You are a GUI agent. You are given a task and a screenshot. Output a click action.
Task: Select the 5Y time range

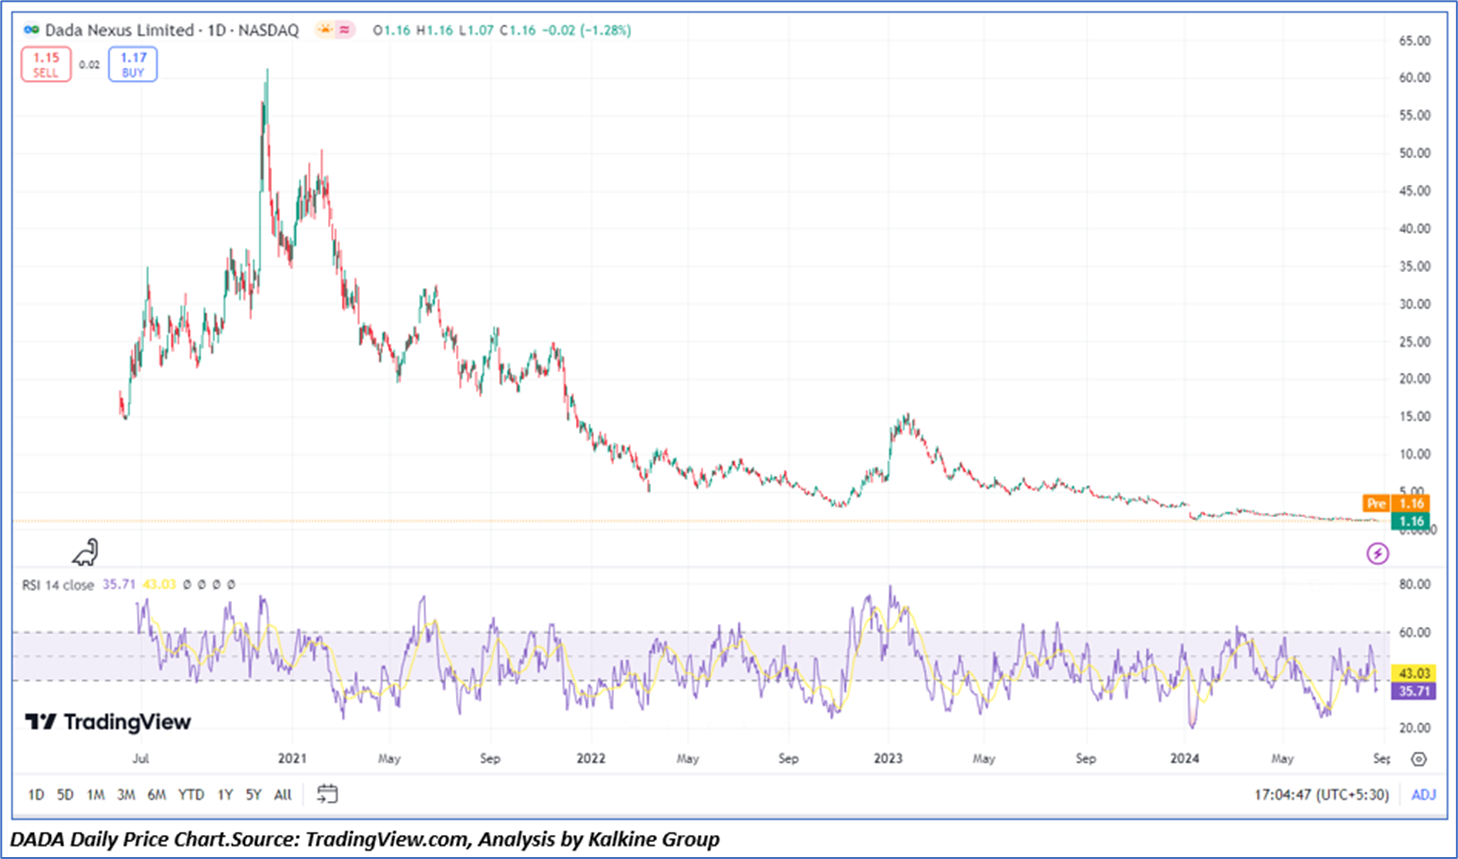tap(254, 795)
